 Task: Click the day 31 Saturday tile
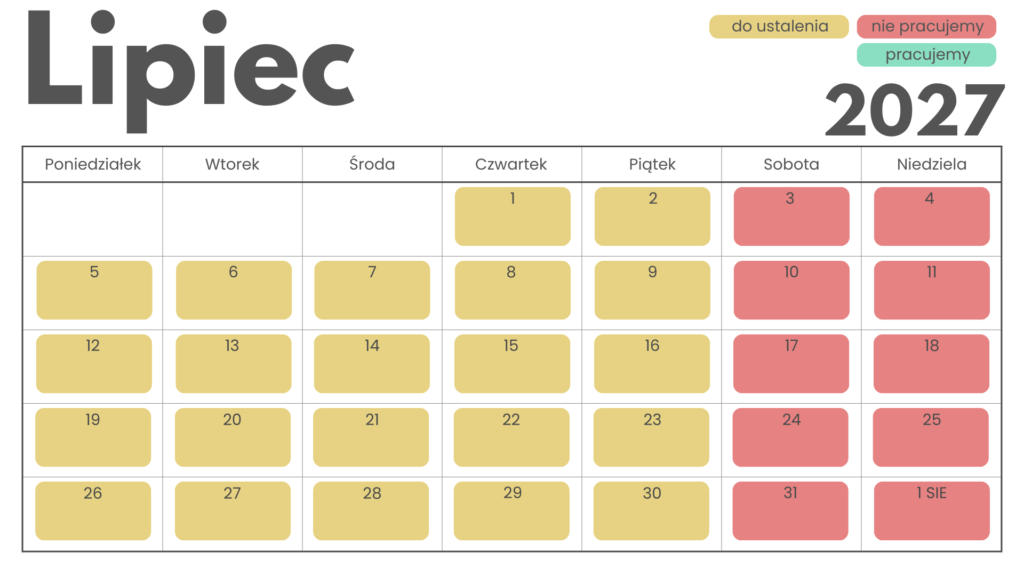[791, 511]
